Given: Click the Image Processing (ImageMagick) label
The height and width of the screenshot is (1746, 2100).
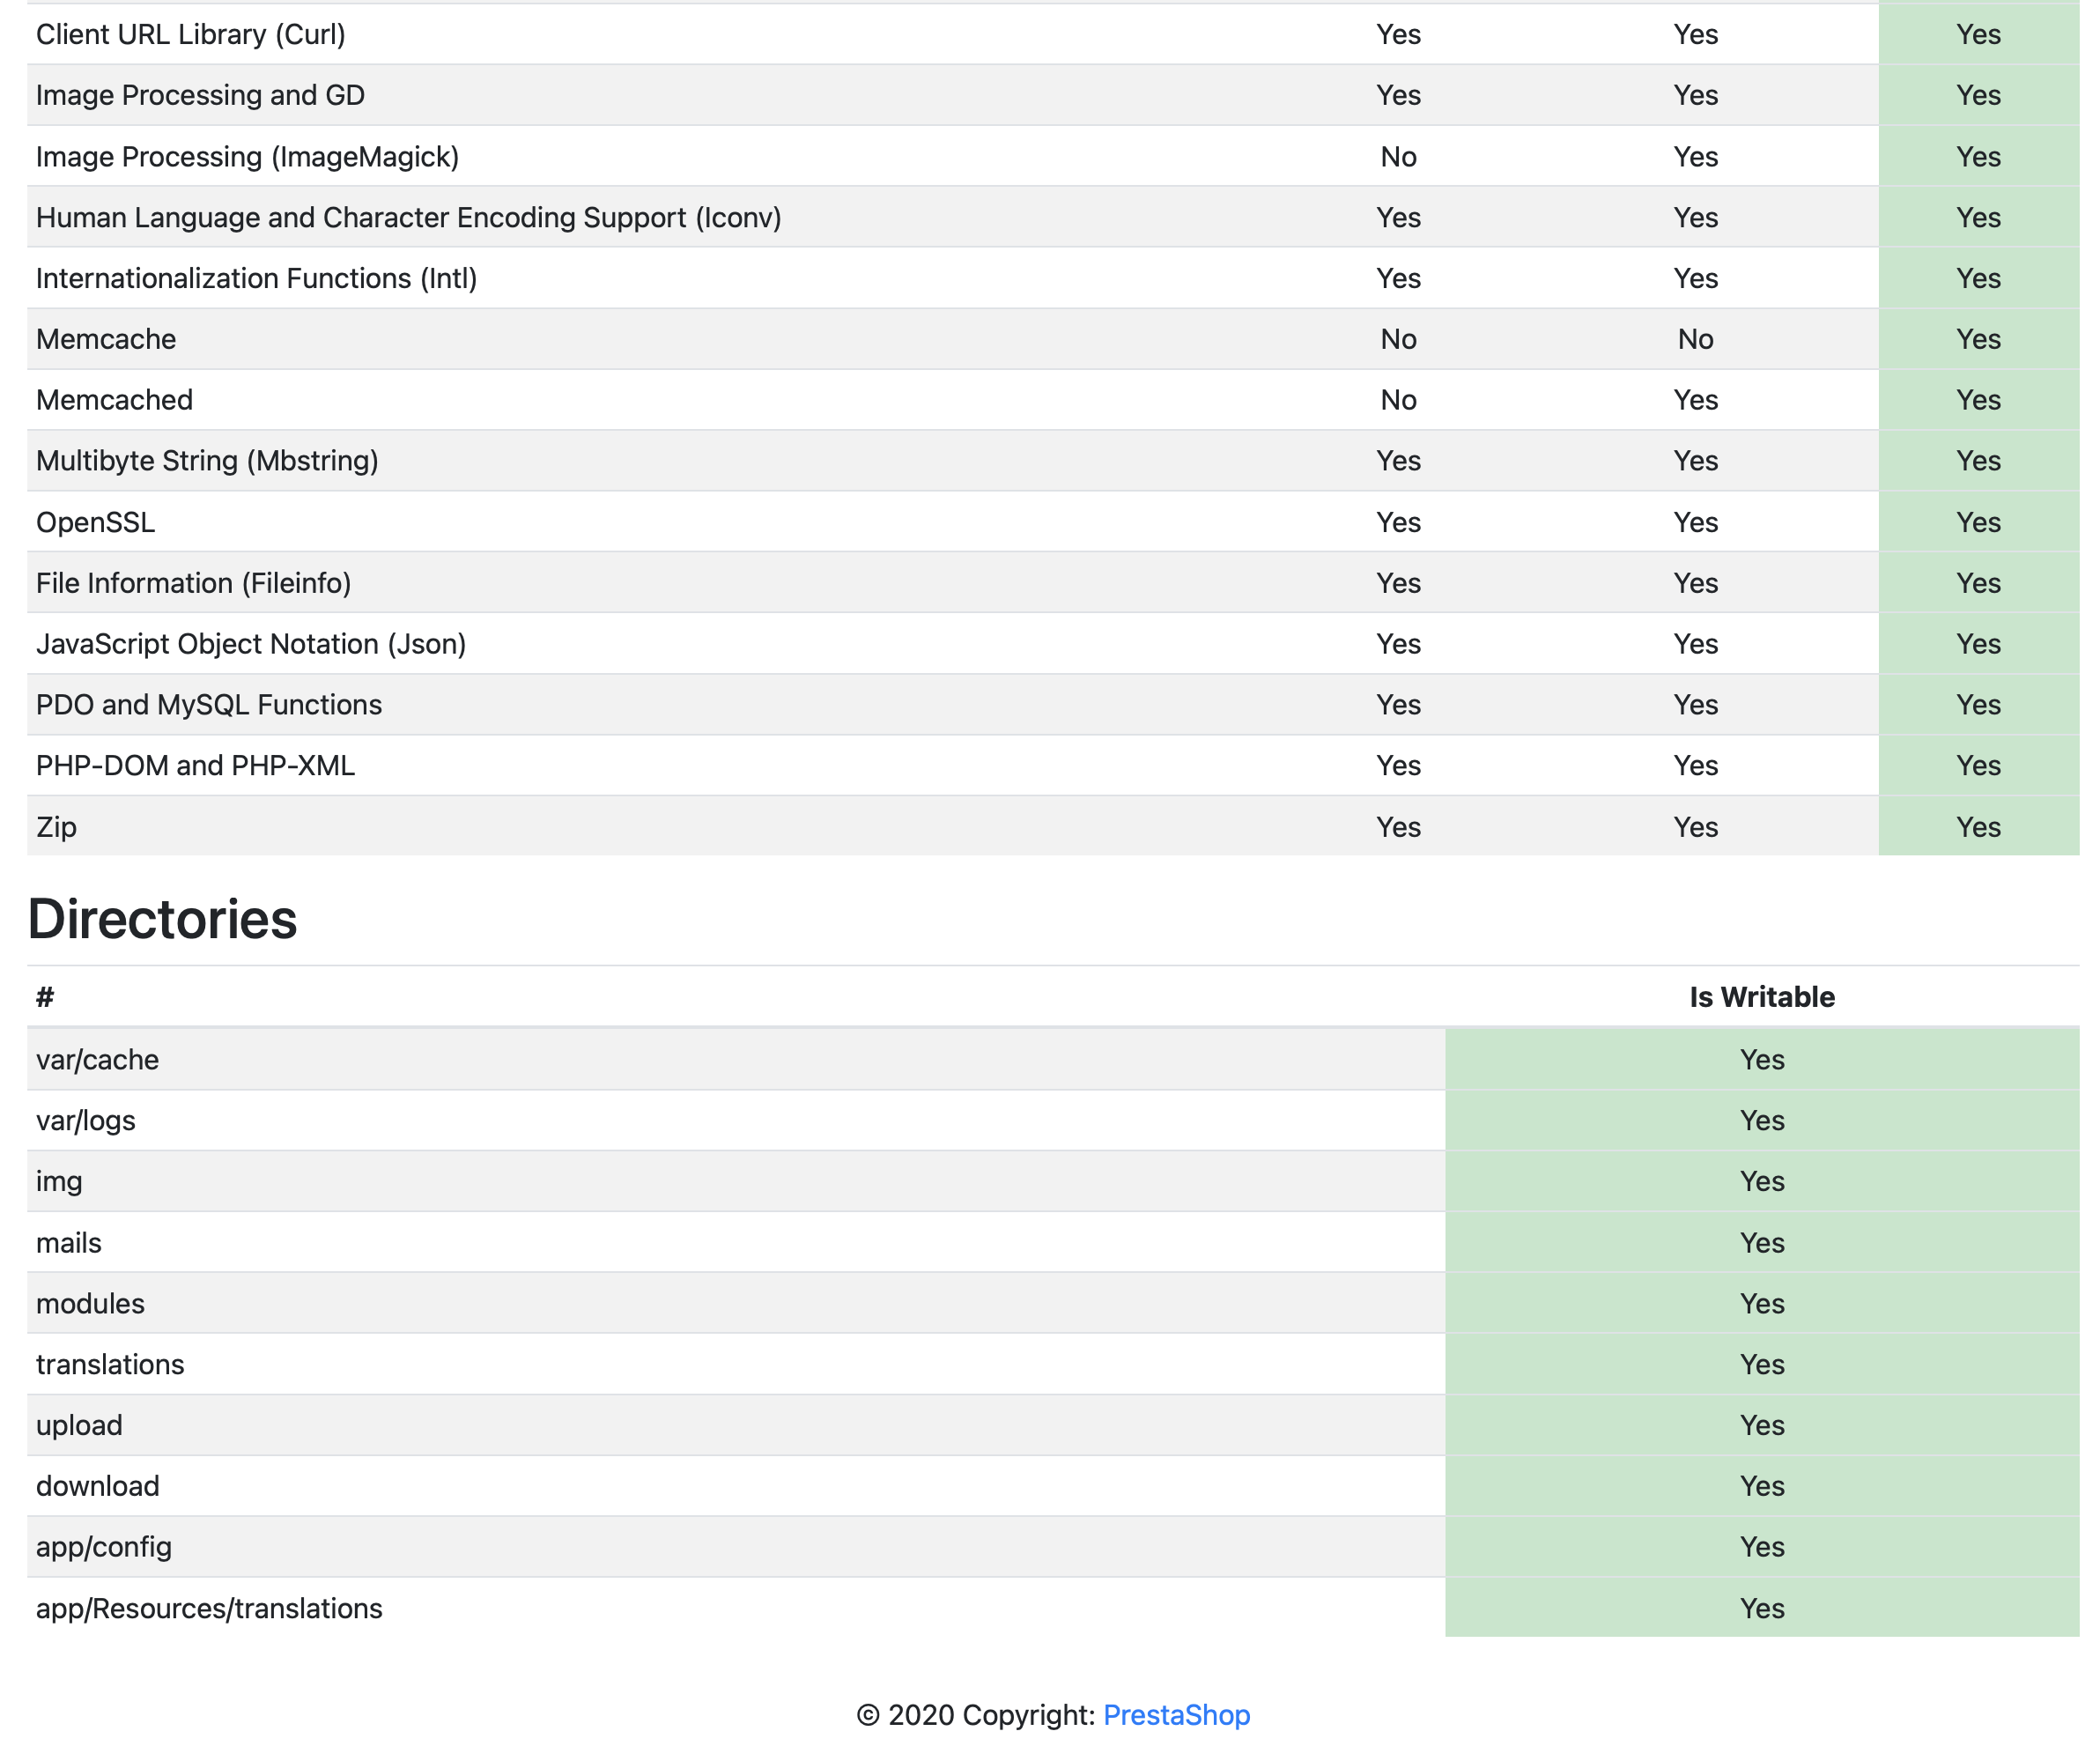Looking at the screenshot, I should [247, 156].
